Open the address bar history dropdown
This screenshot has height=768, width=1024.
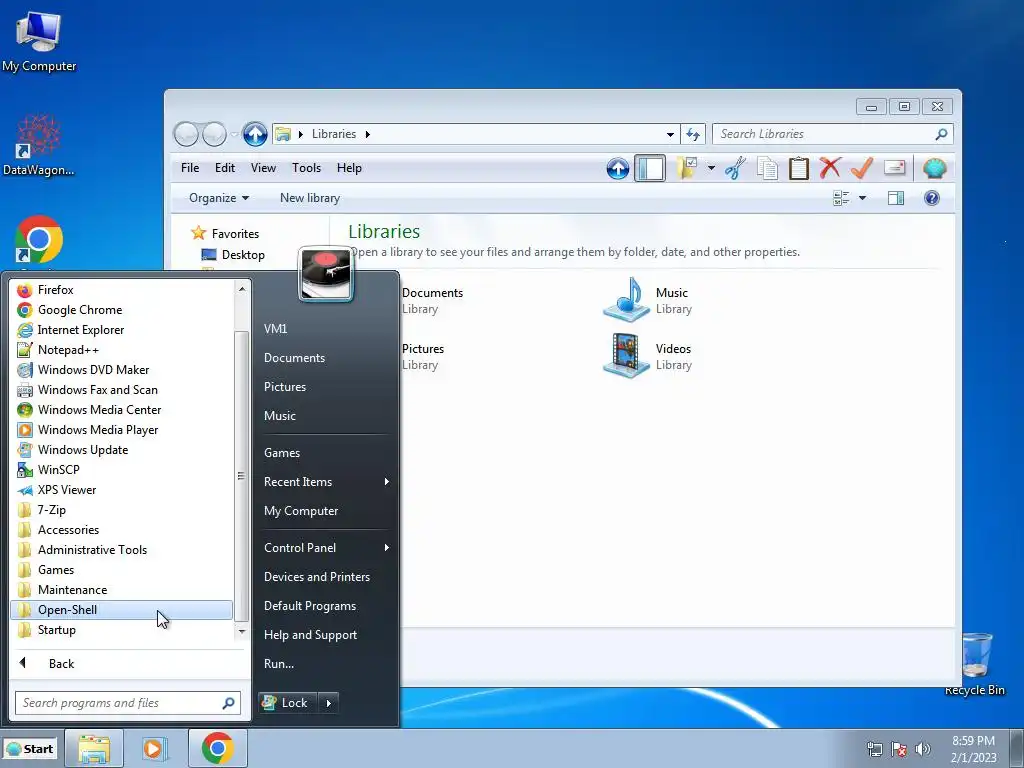click(x=670, y=135)
